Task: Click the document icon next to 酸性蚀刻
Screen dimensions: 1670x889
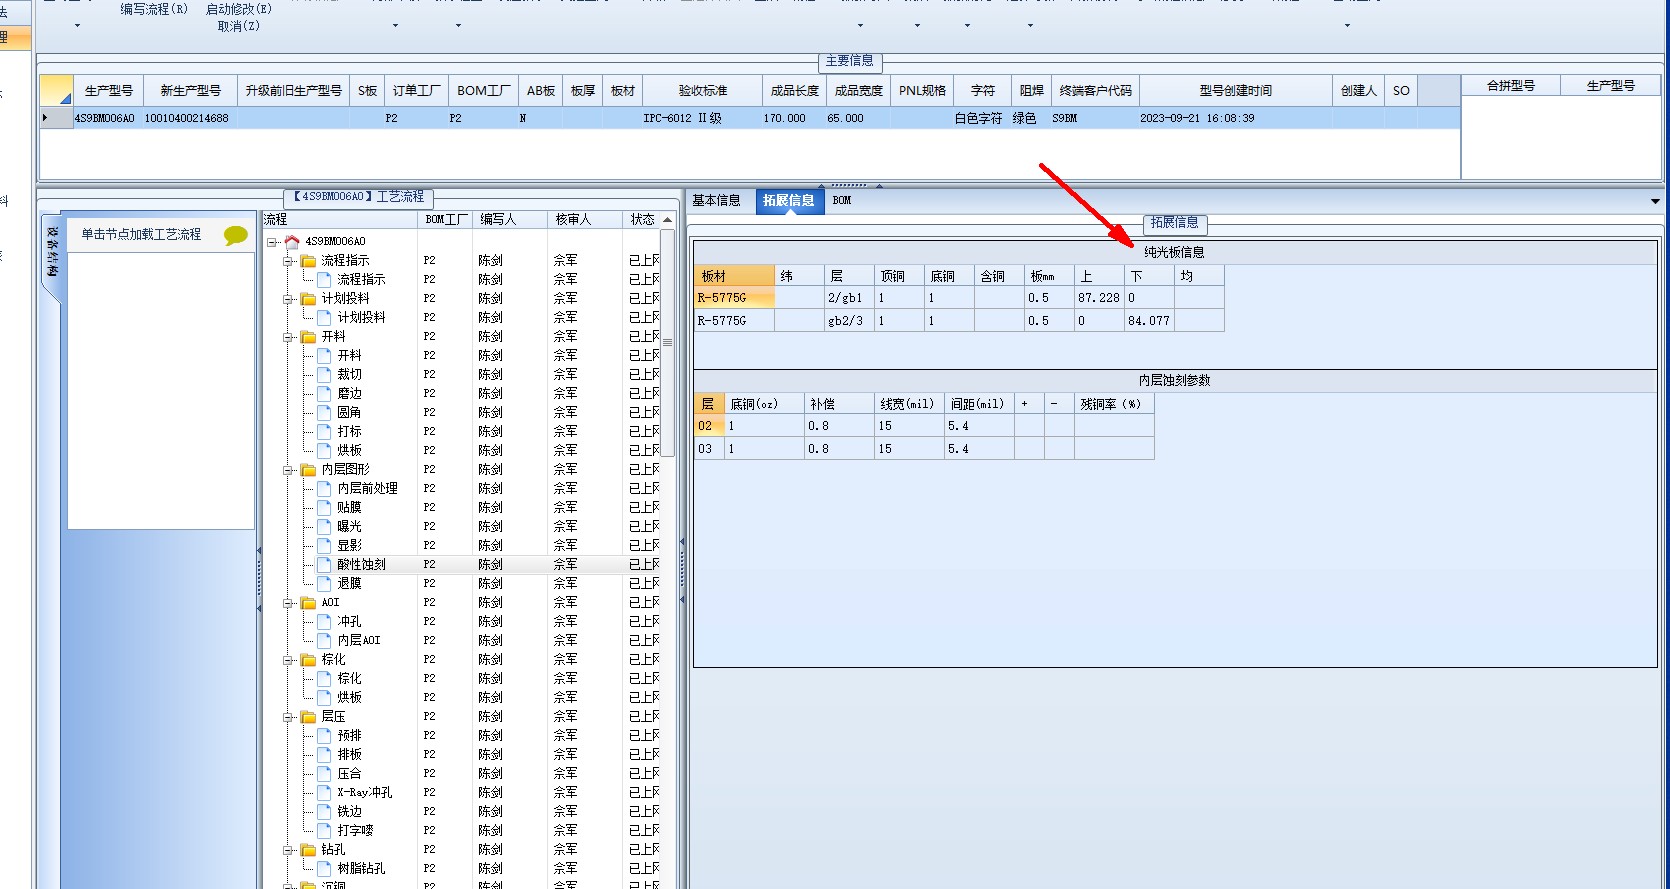Action: [324, 564]
